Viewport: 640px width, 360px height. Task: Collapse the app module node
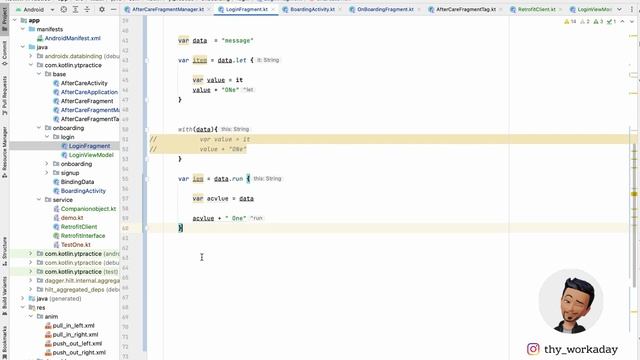[15, 20]
